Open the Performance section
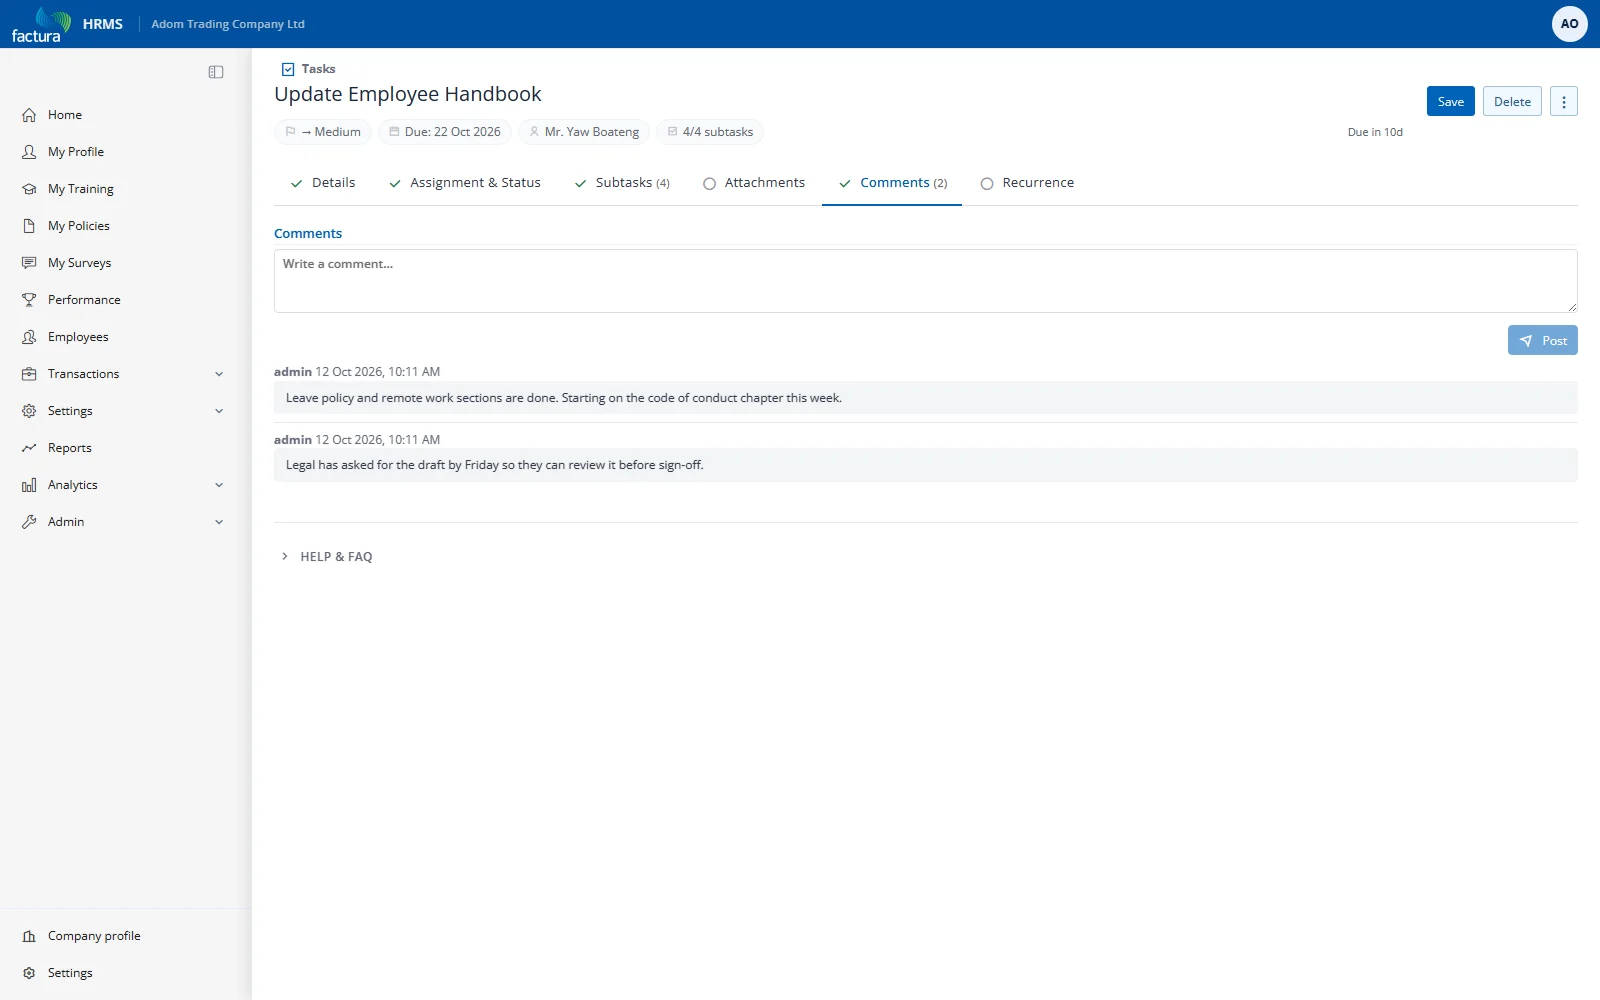The height and width of the screenshot is (1000, 1600). 84,300
